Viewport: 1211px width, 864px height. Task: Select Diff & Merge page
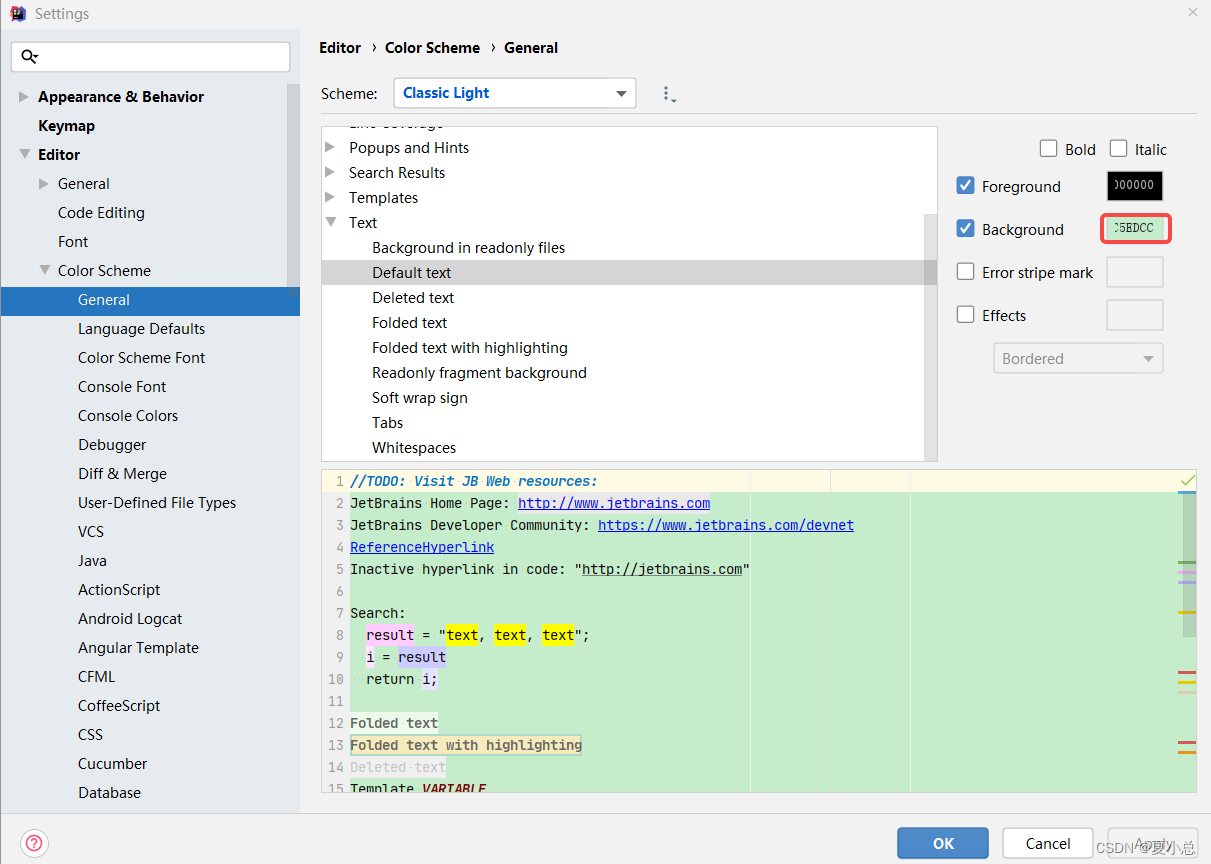(x=122, y=474)
